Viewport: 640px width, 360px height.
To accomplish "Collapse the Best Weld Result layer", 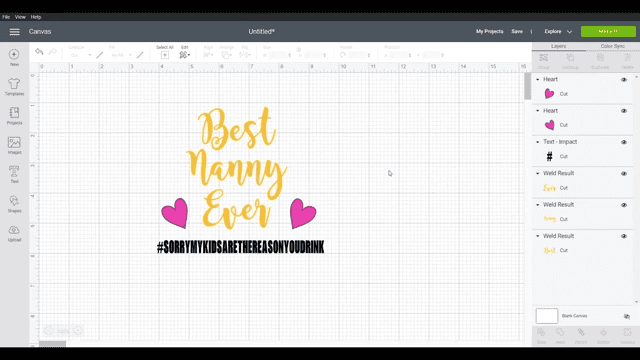I will coord(538,236).
